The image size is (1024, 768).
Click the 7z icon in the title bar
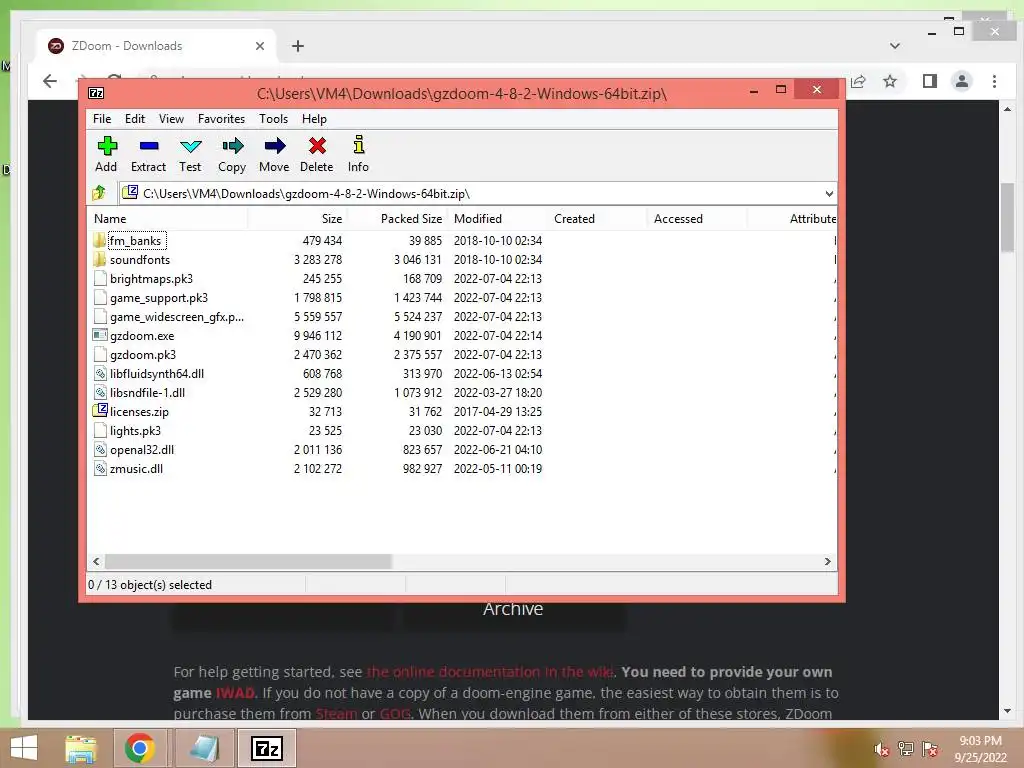click(x=96, y=93)
